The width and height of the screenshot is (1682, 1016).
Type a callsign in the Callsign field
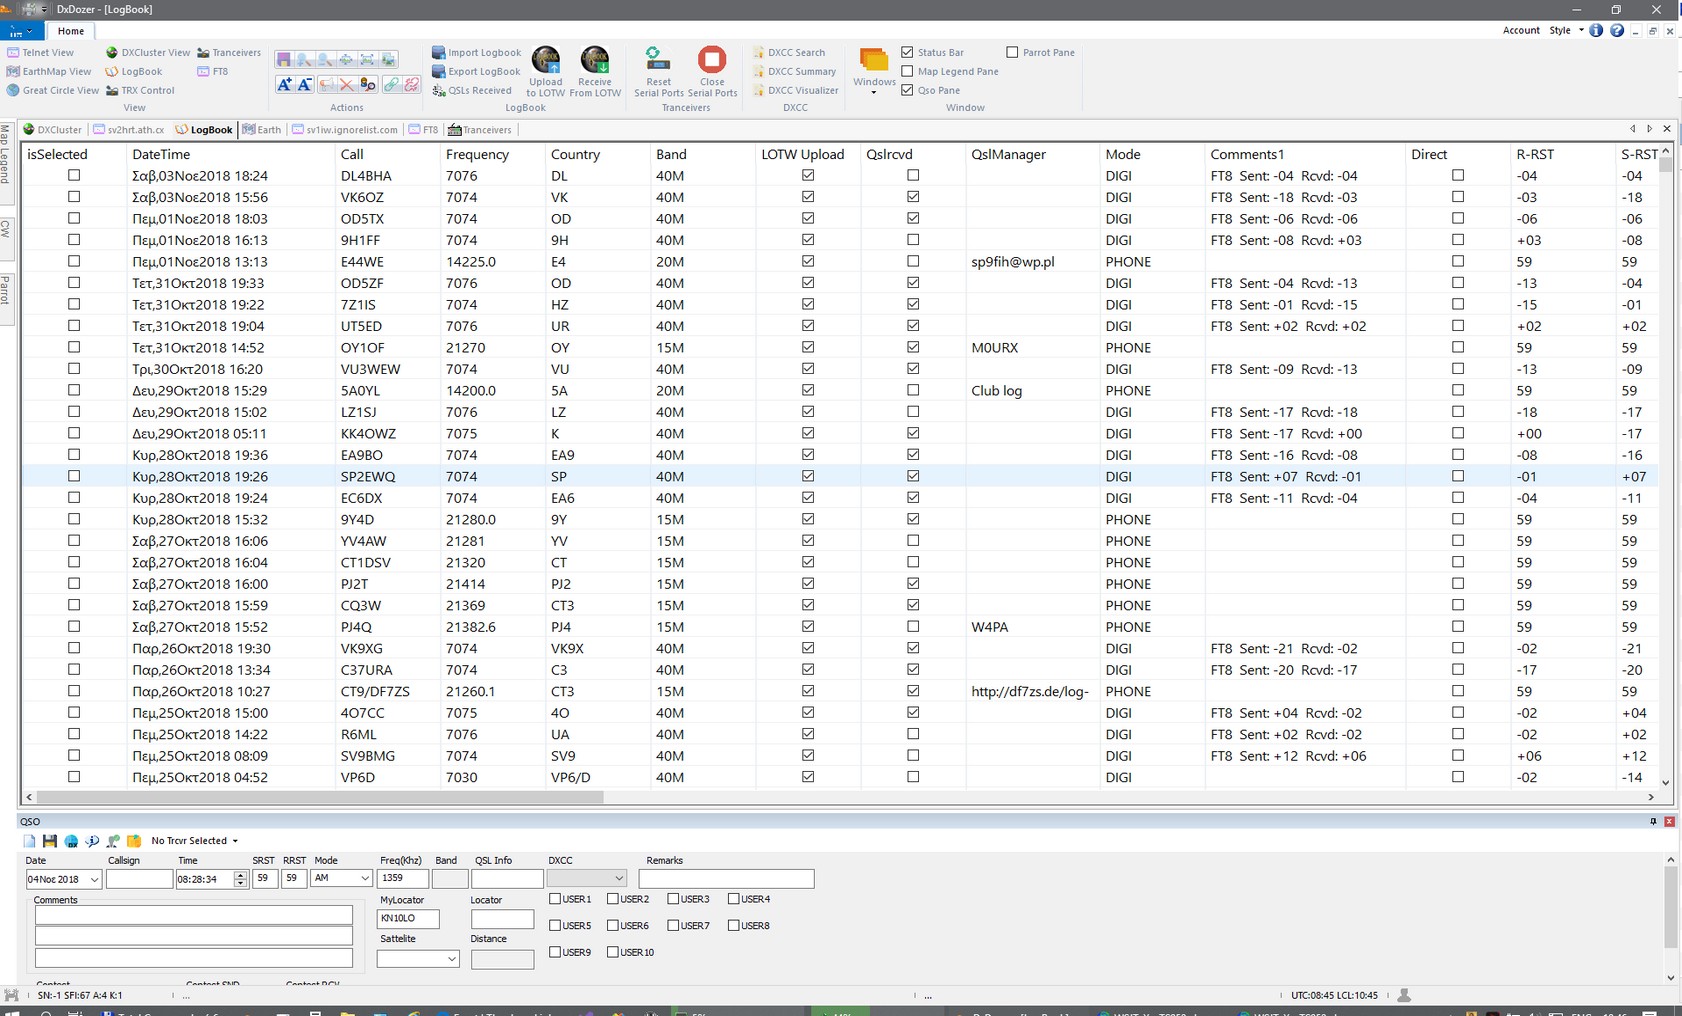coord(139,878)
